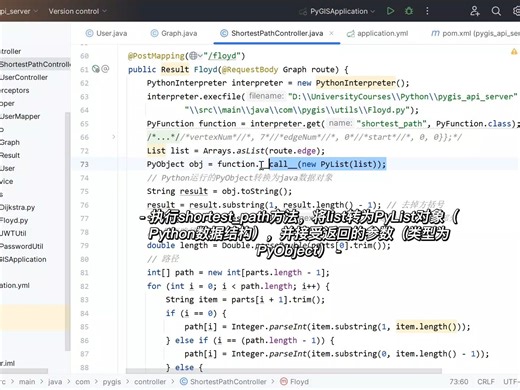Click the gutter @ marker on line 61
Screen dimensions: 520x390
(x=105, y=69)
